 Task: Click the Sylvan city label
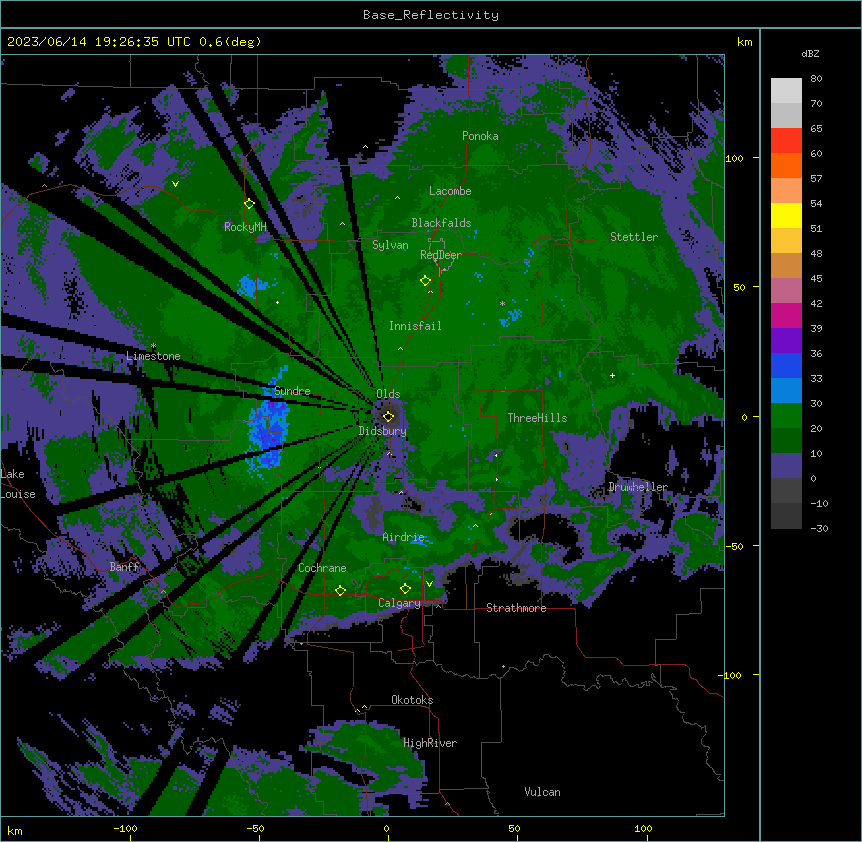tap(390, 245)
